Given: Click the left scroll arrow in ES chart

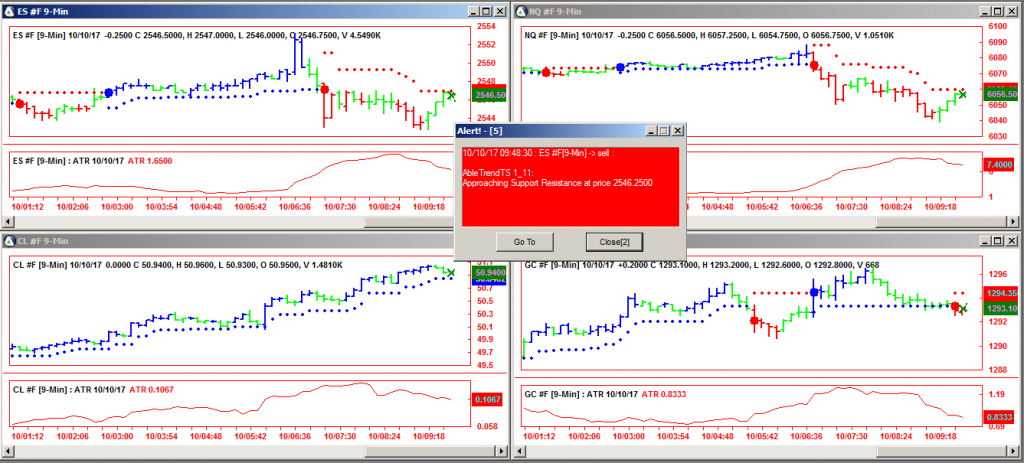Looking at the screenshot, I should [x=9, y=222].
